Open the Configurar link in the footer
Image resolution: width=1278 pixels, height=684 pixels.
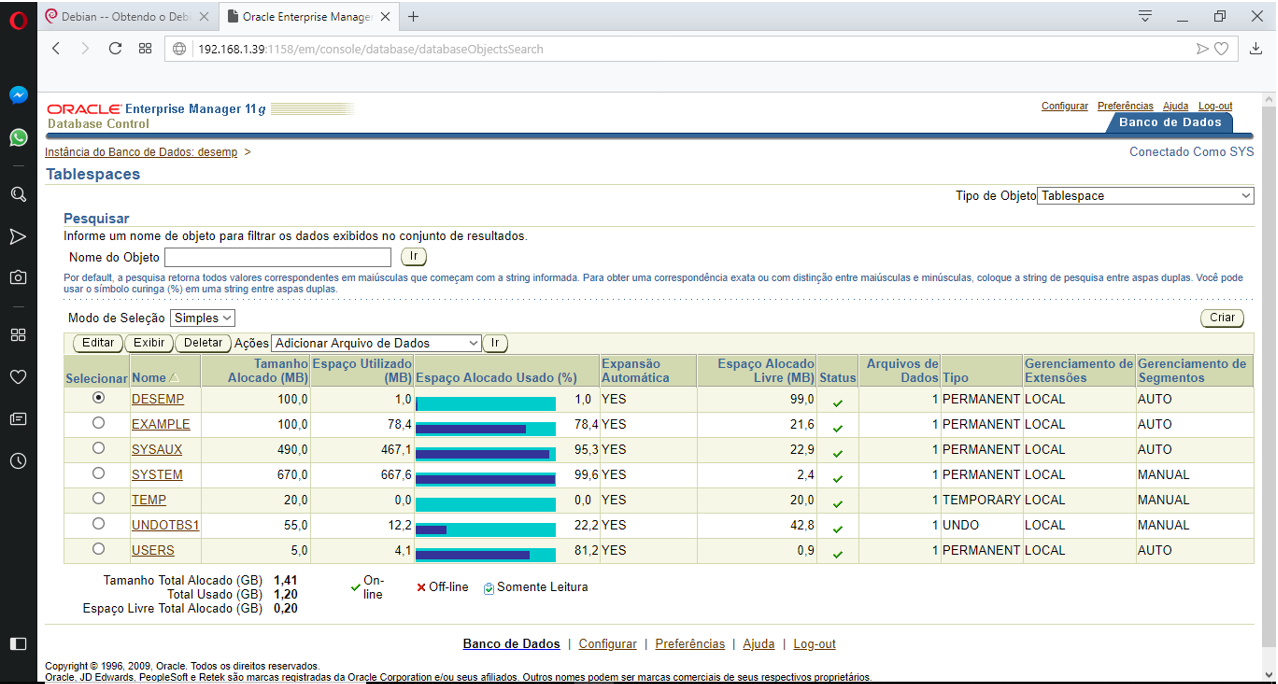[x=608, y=644]
